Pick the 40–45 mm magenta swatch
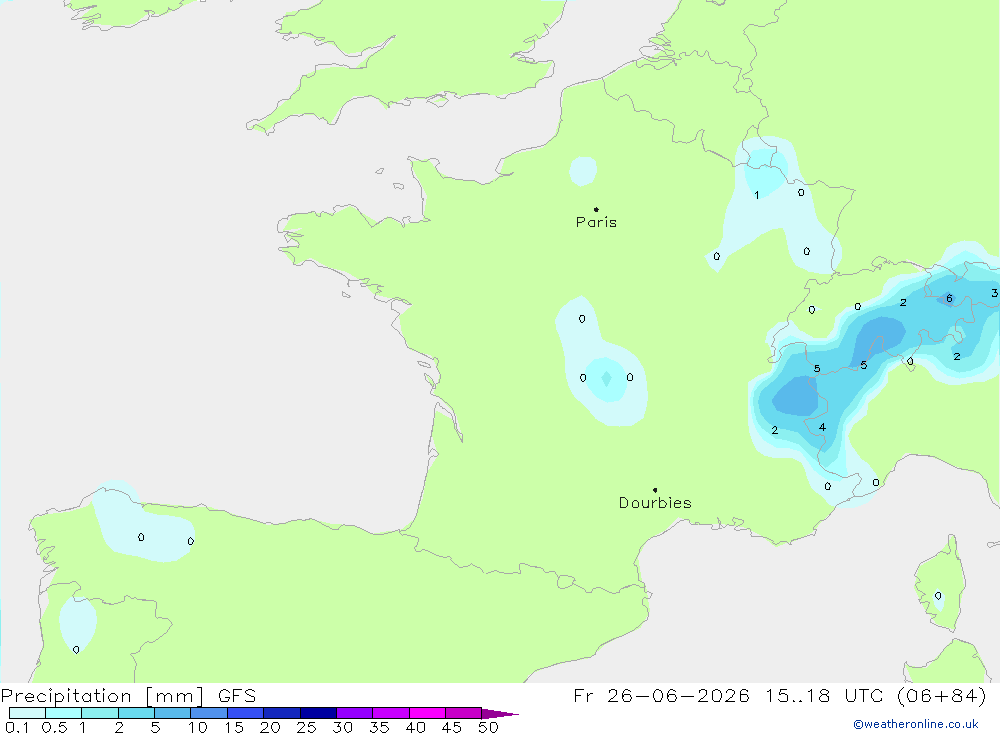 (x=427, y=713)
